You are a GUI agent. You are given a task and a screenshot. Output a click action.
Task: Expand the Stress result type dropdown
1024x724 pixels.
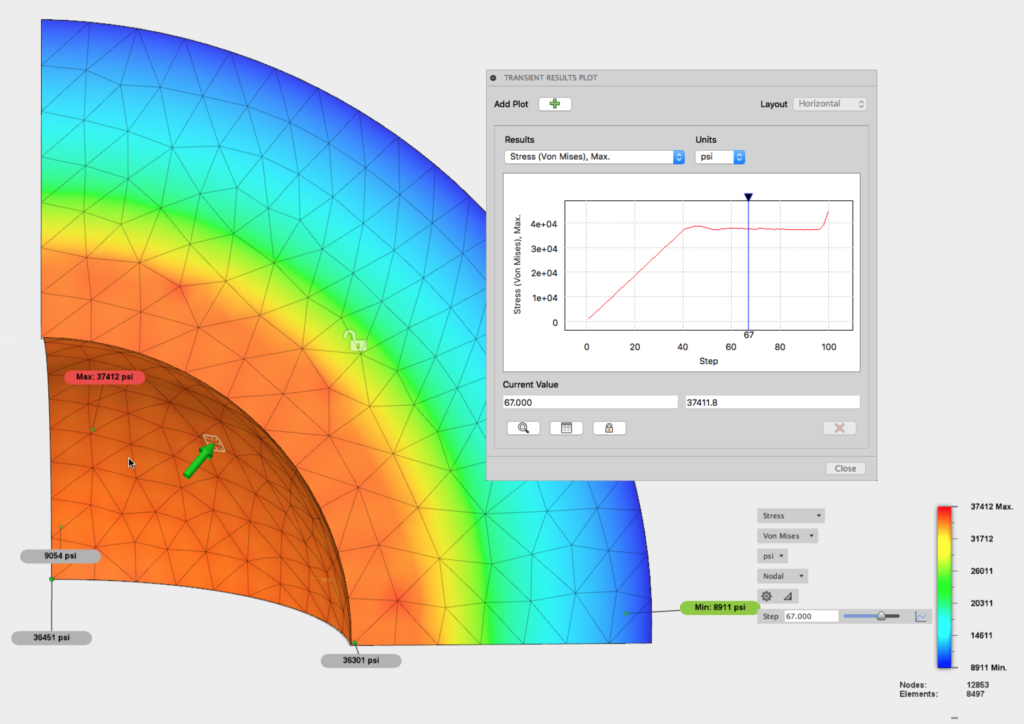click(791, 516)
